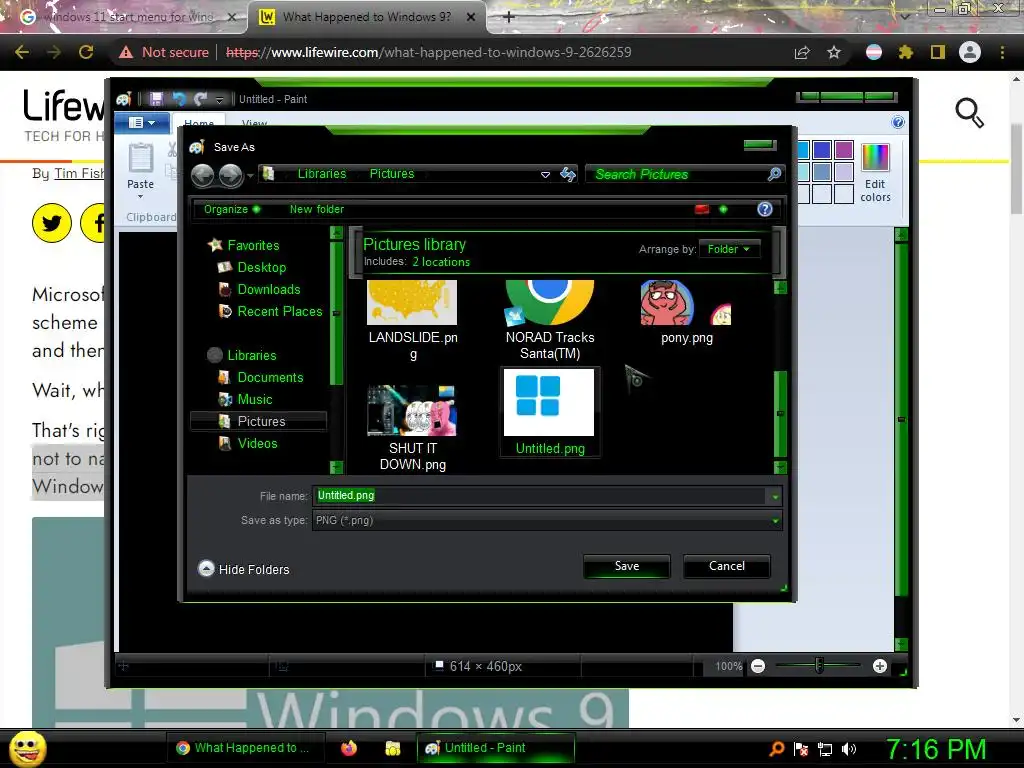
Task: Expand the File name dropdown arrow
Action: pos(775,496)
